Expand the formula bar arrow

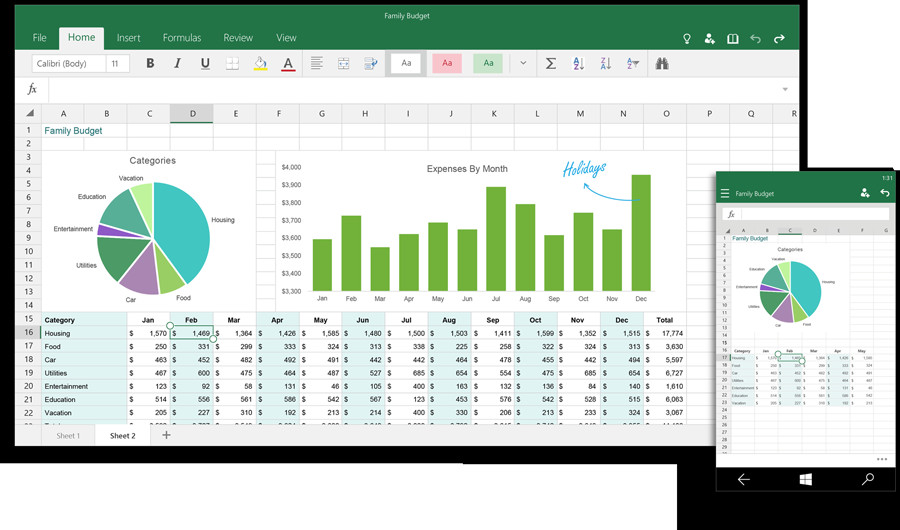(x=785, y=89)
